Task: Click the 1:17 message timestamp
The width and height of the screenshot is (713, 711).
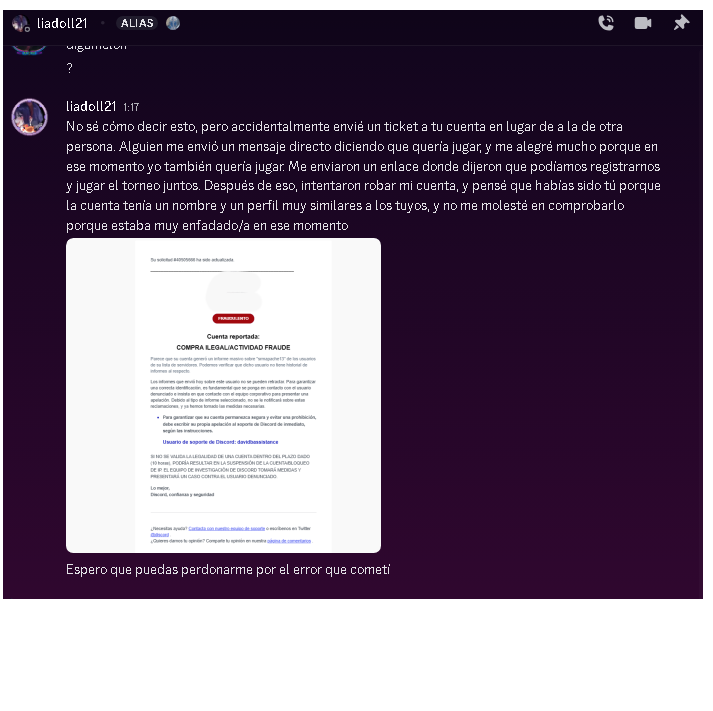Action: 131,107
